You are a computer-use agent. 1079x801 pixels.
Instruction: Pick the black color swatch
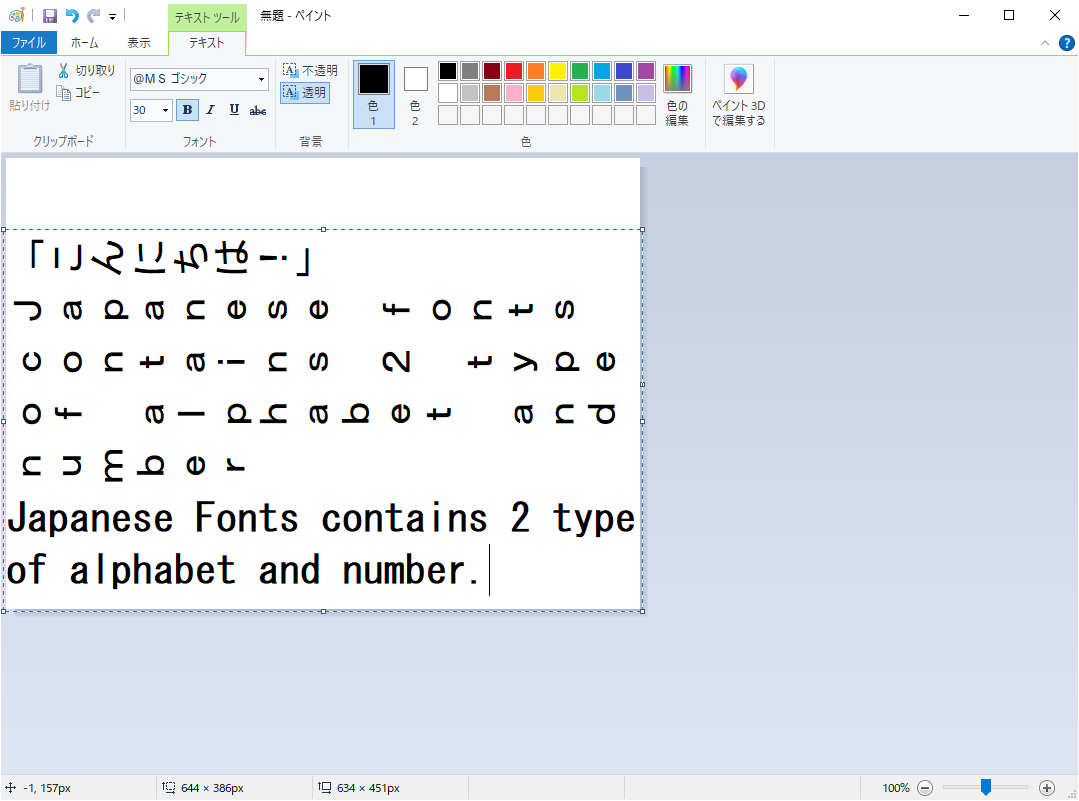(x=448, y=71)
